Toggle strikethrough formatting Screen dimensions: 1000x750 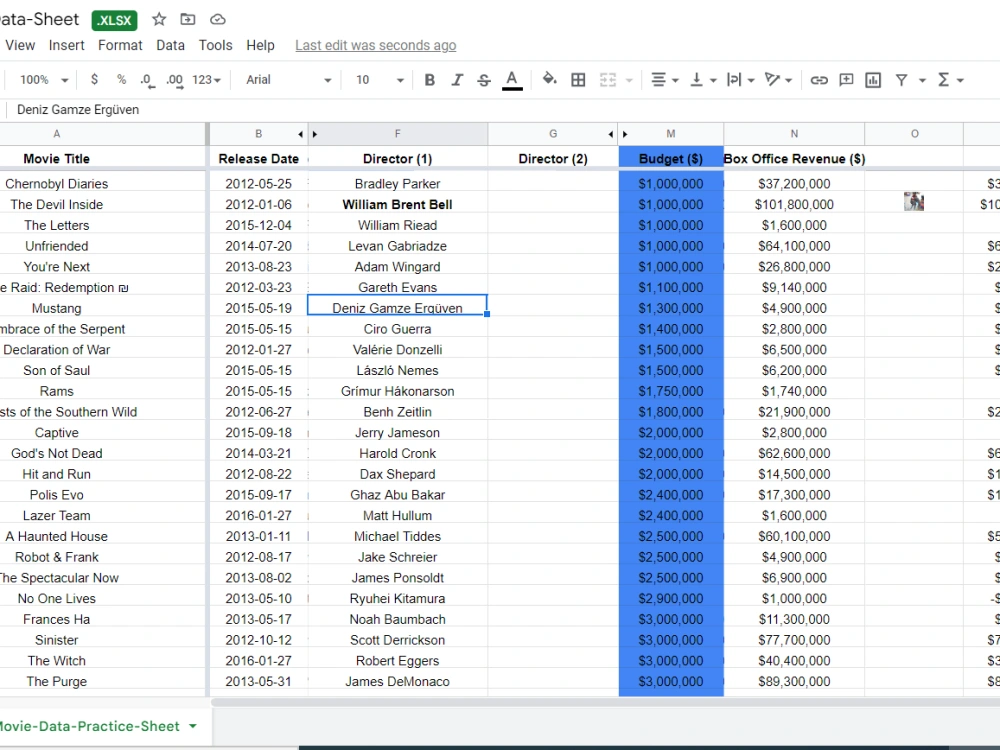(x=483, y=79)
